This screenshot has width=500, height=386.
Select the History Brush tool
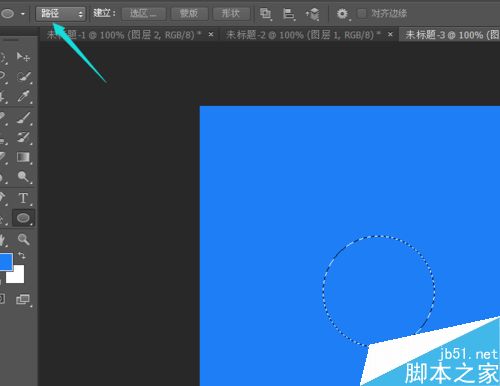tap(23, 138)
